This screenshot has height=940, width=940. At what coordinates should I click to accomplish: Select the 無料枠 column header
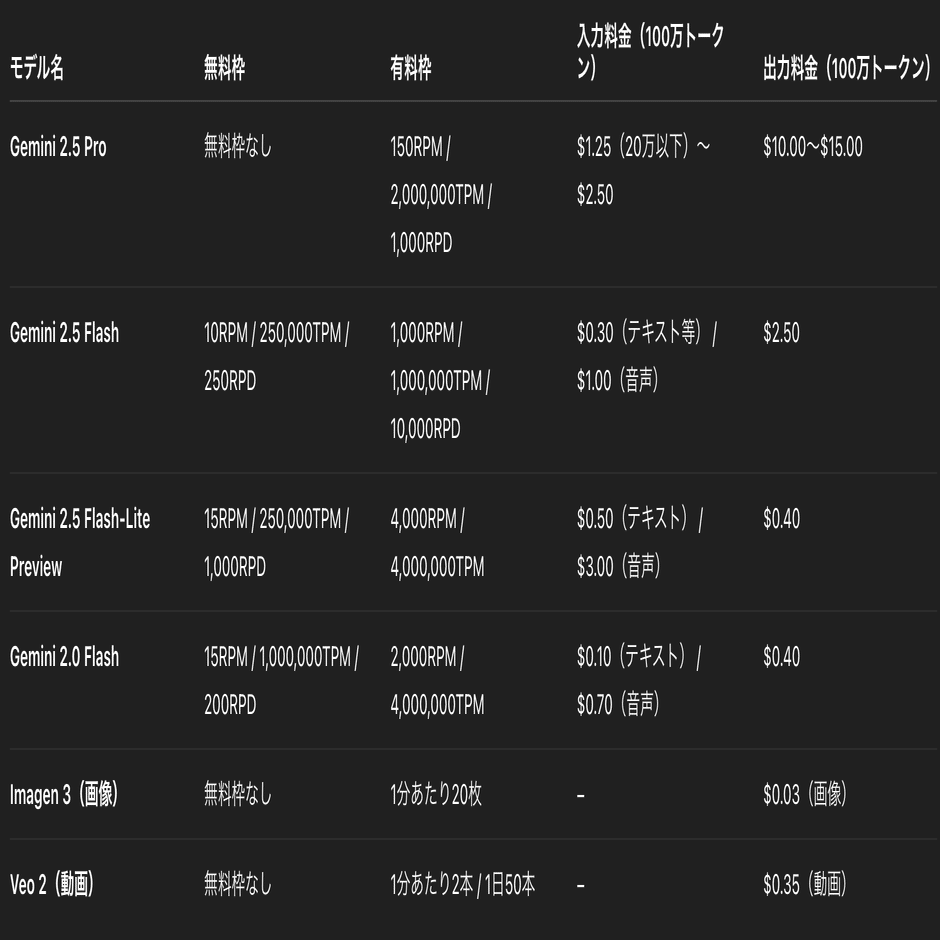coord(224,69)
